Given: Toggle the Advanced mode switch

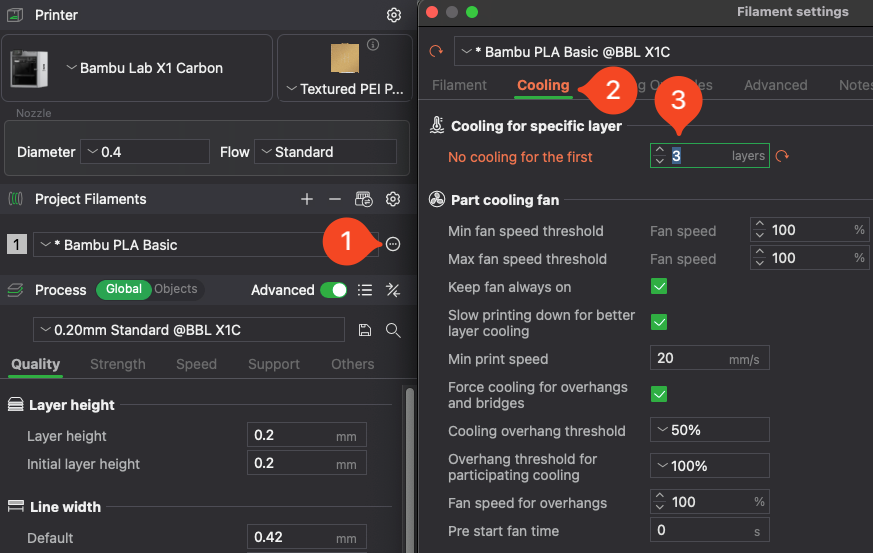Looking at the screenshot, I should (333, 290).
